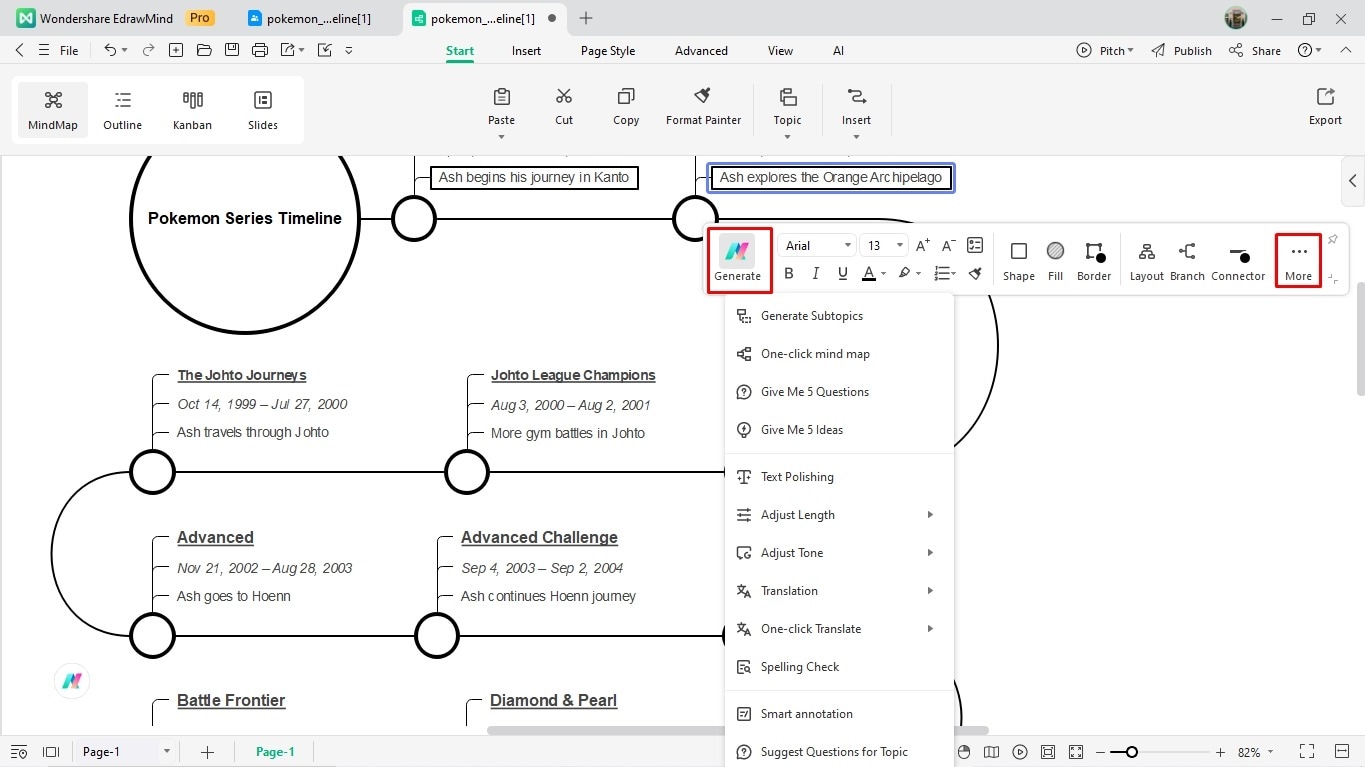Click the zoom slider handle
Viewport: 1365px width, 767px height.
tap(1131, 752)
